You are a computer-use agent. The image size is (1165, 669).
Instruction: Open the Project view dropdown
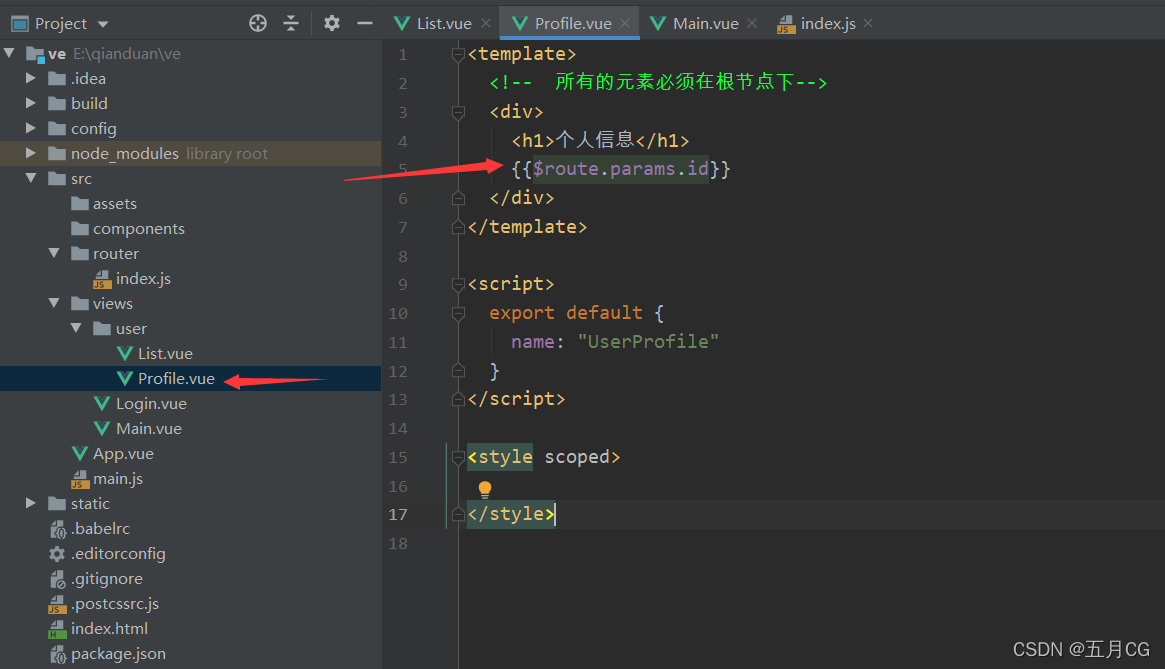coord(103,24)
